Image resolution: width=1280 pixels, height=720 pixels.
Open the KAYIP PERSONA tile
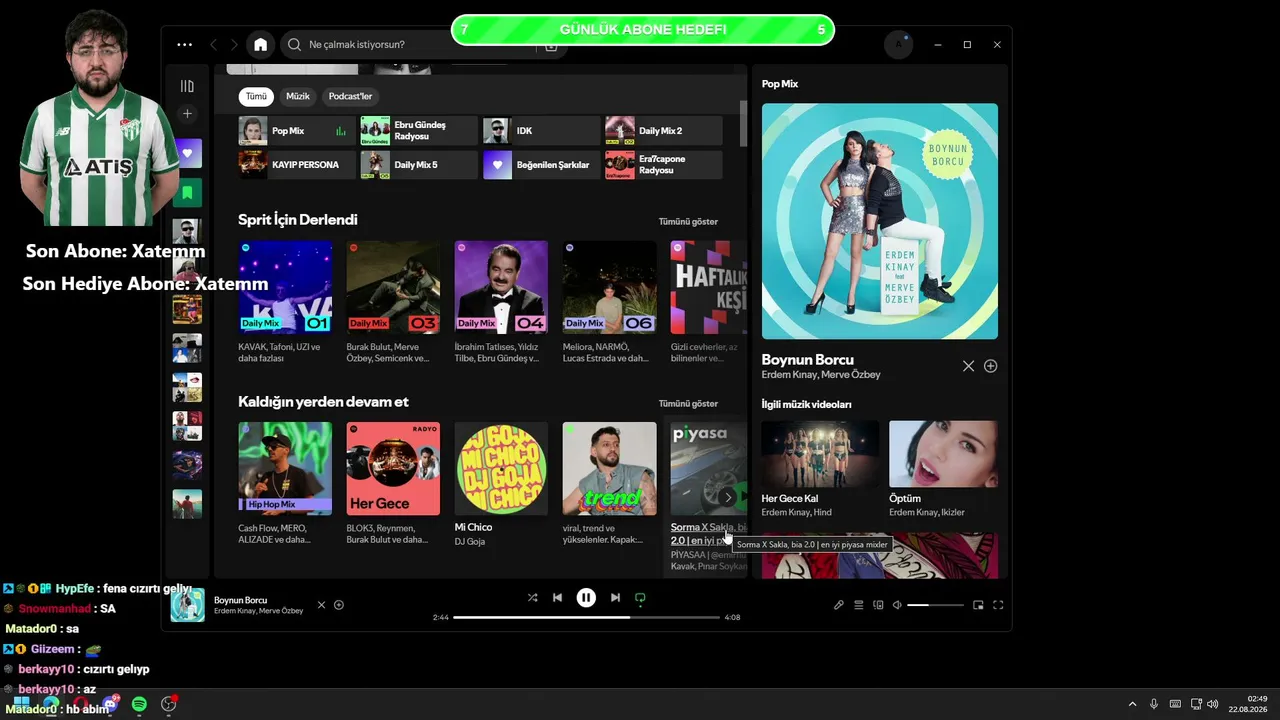pyautogui.click(x=297, y=164)
